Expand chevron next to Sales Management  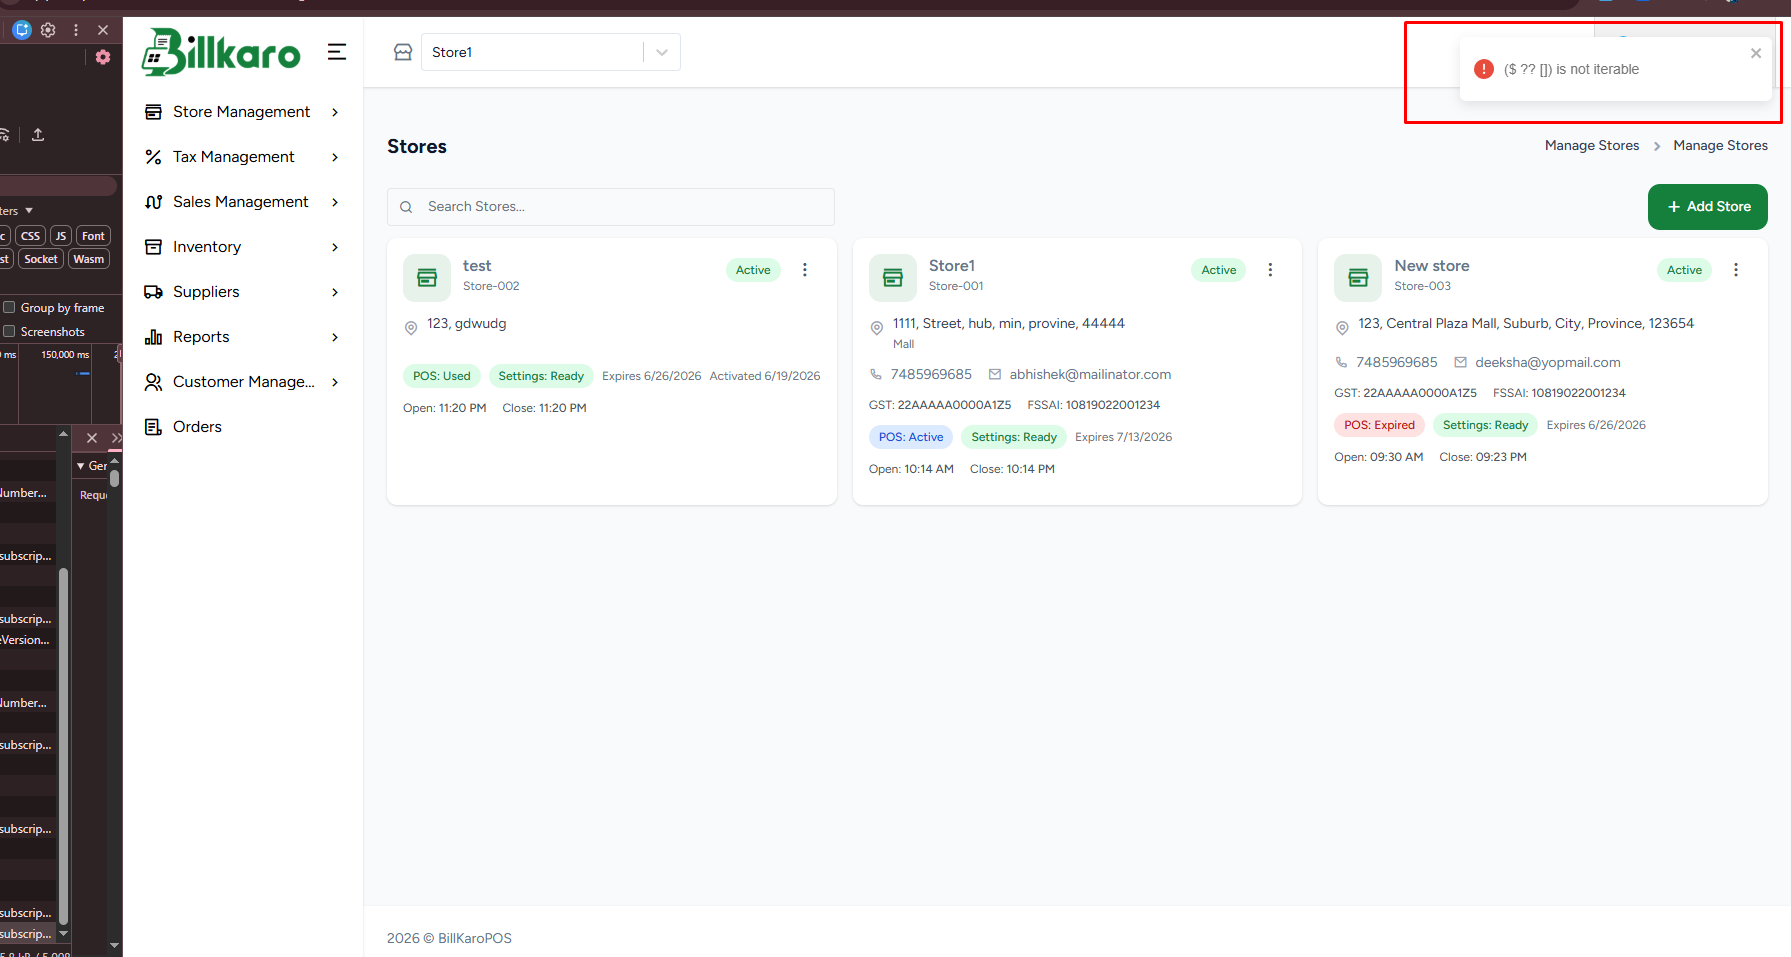(335, 202)
